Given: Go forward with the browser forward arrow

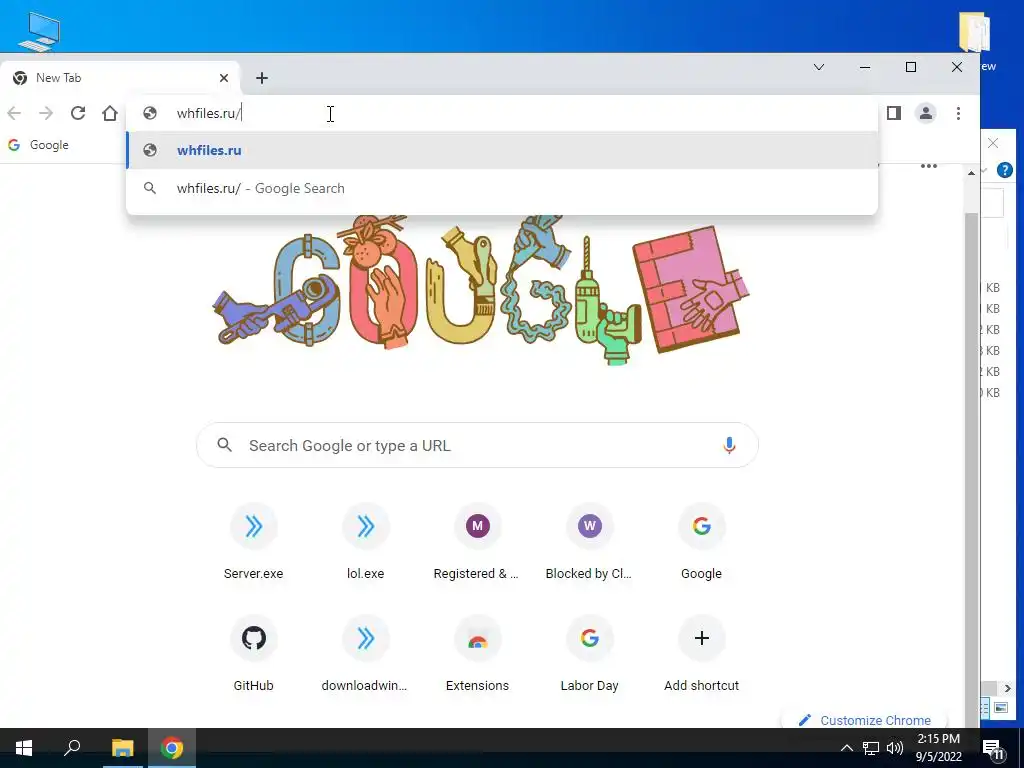Looking at the screenshot, I should click(46, 113).
